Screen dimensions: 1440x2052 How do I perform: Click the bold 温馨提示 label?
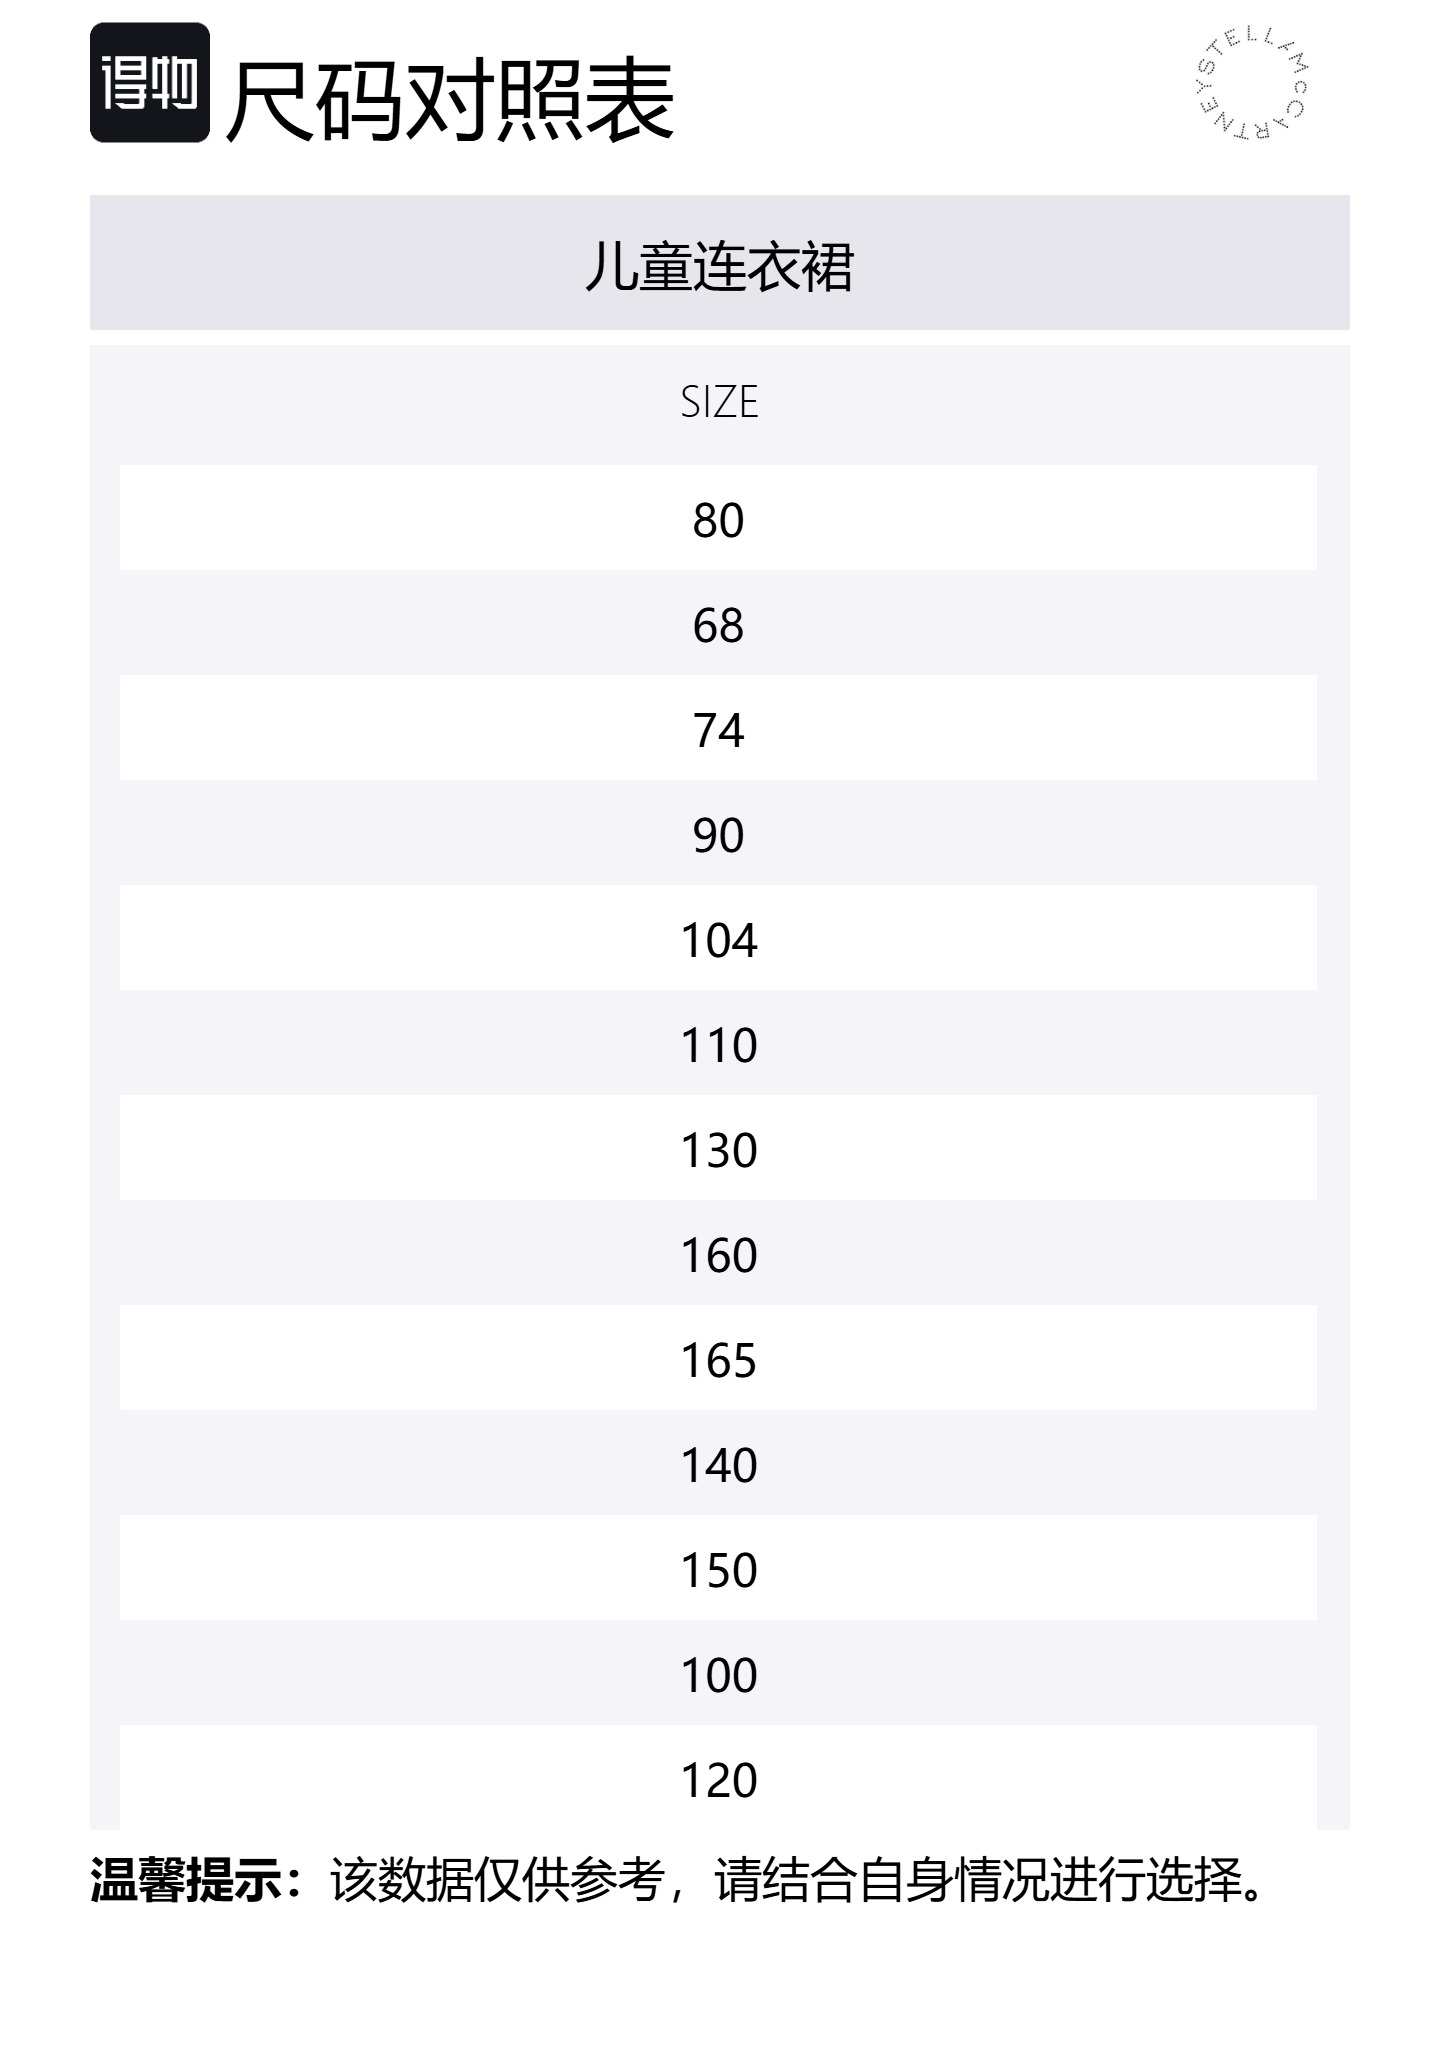190,1880
